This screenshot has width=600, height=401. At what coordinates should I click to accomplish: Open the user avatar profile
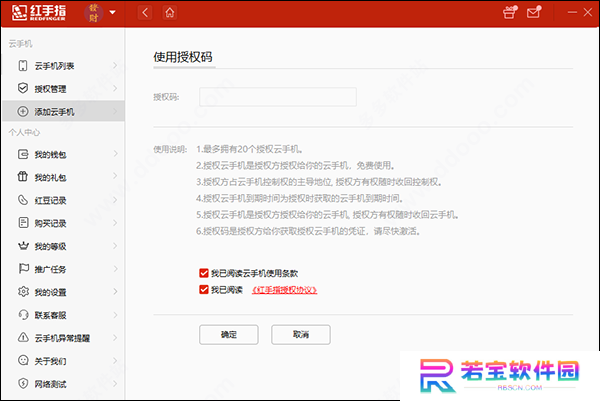click(x=94, y=13)
